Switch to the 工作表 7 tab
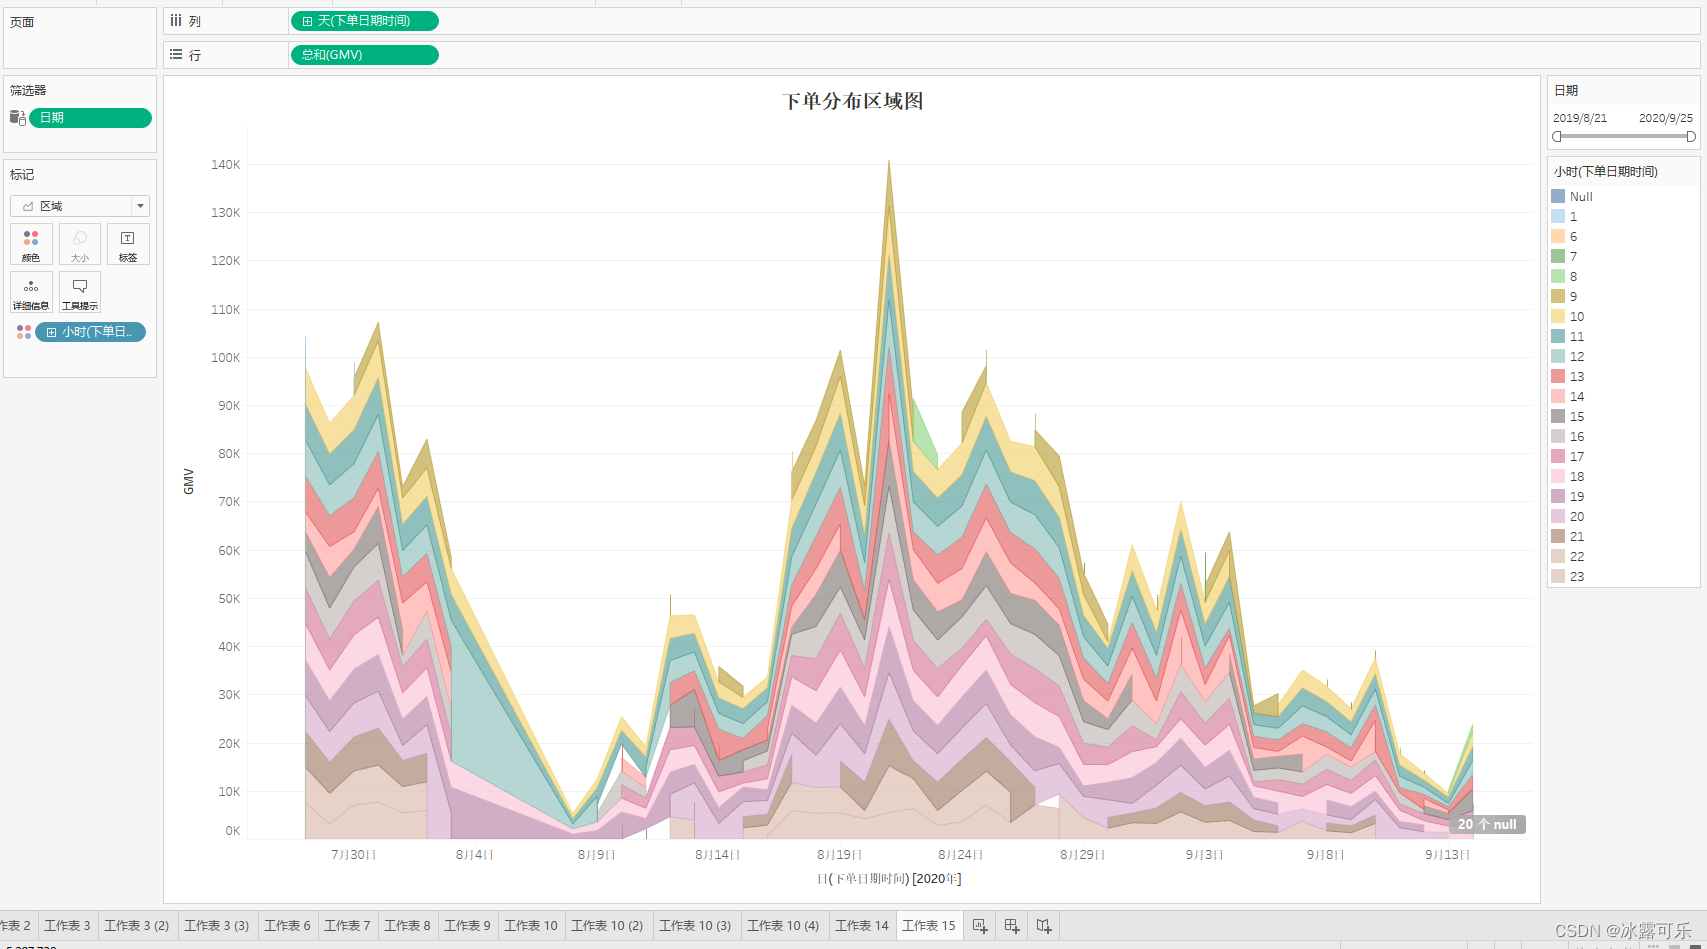Viewport: 1707px width, 949px height. coord(347,926)
